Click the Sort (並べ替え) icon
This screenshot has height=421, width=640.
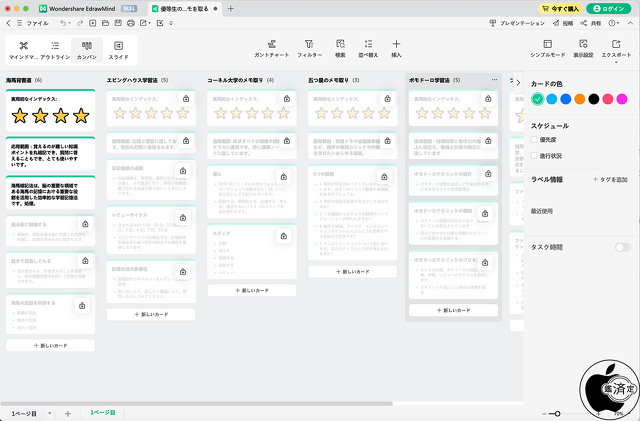[368, 46]
